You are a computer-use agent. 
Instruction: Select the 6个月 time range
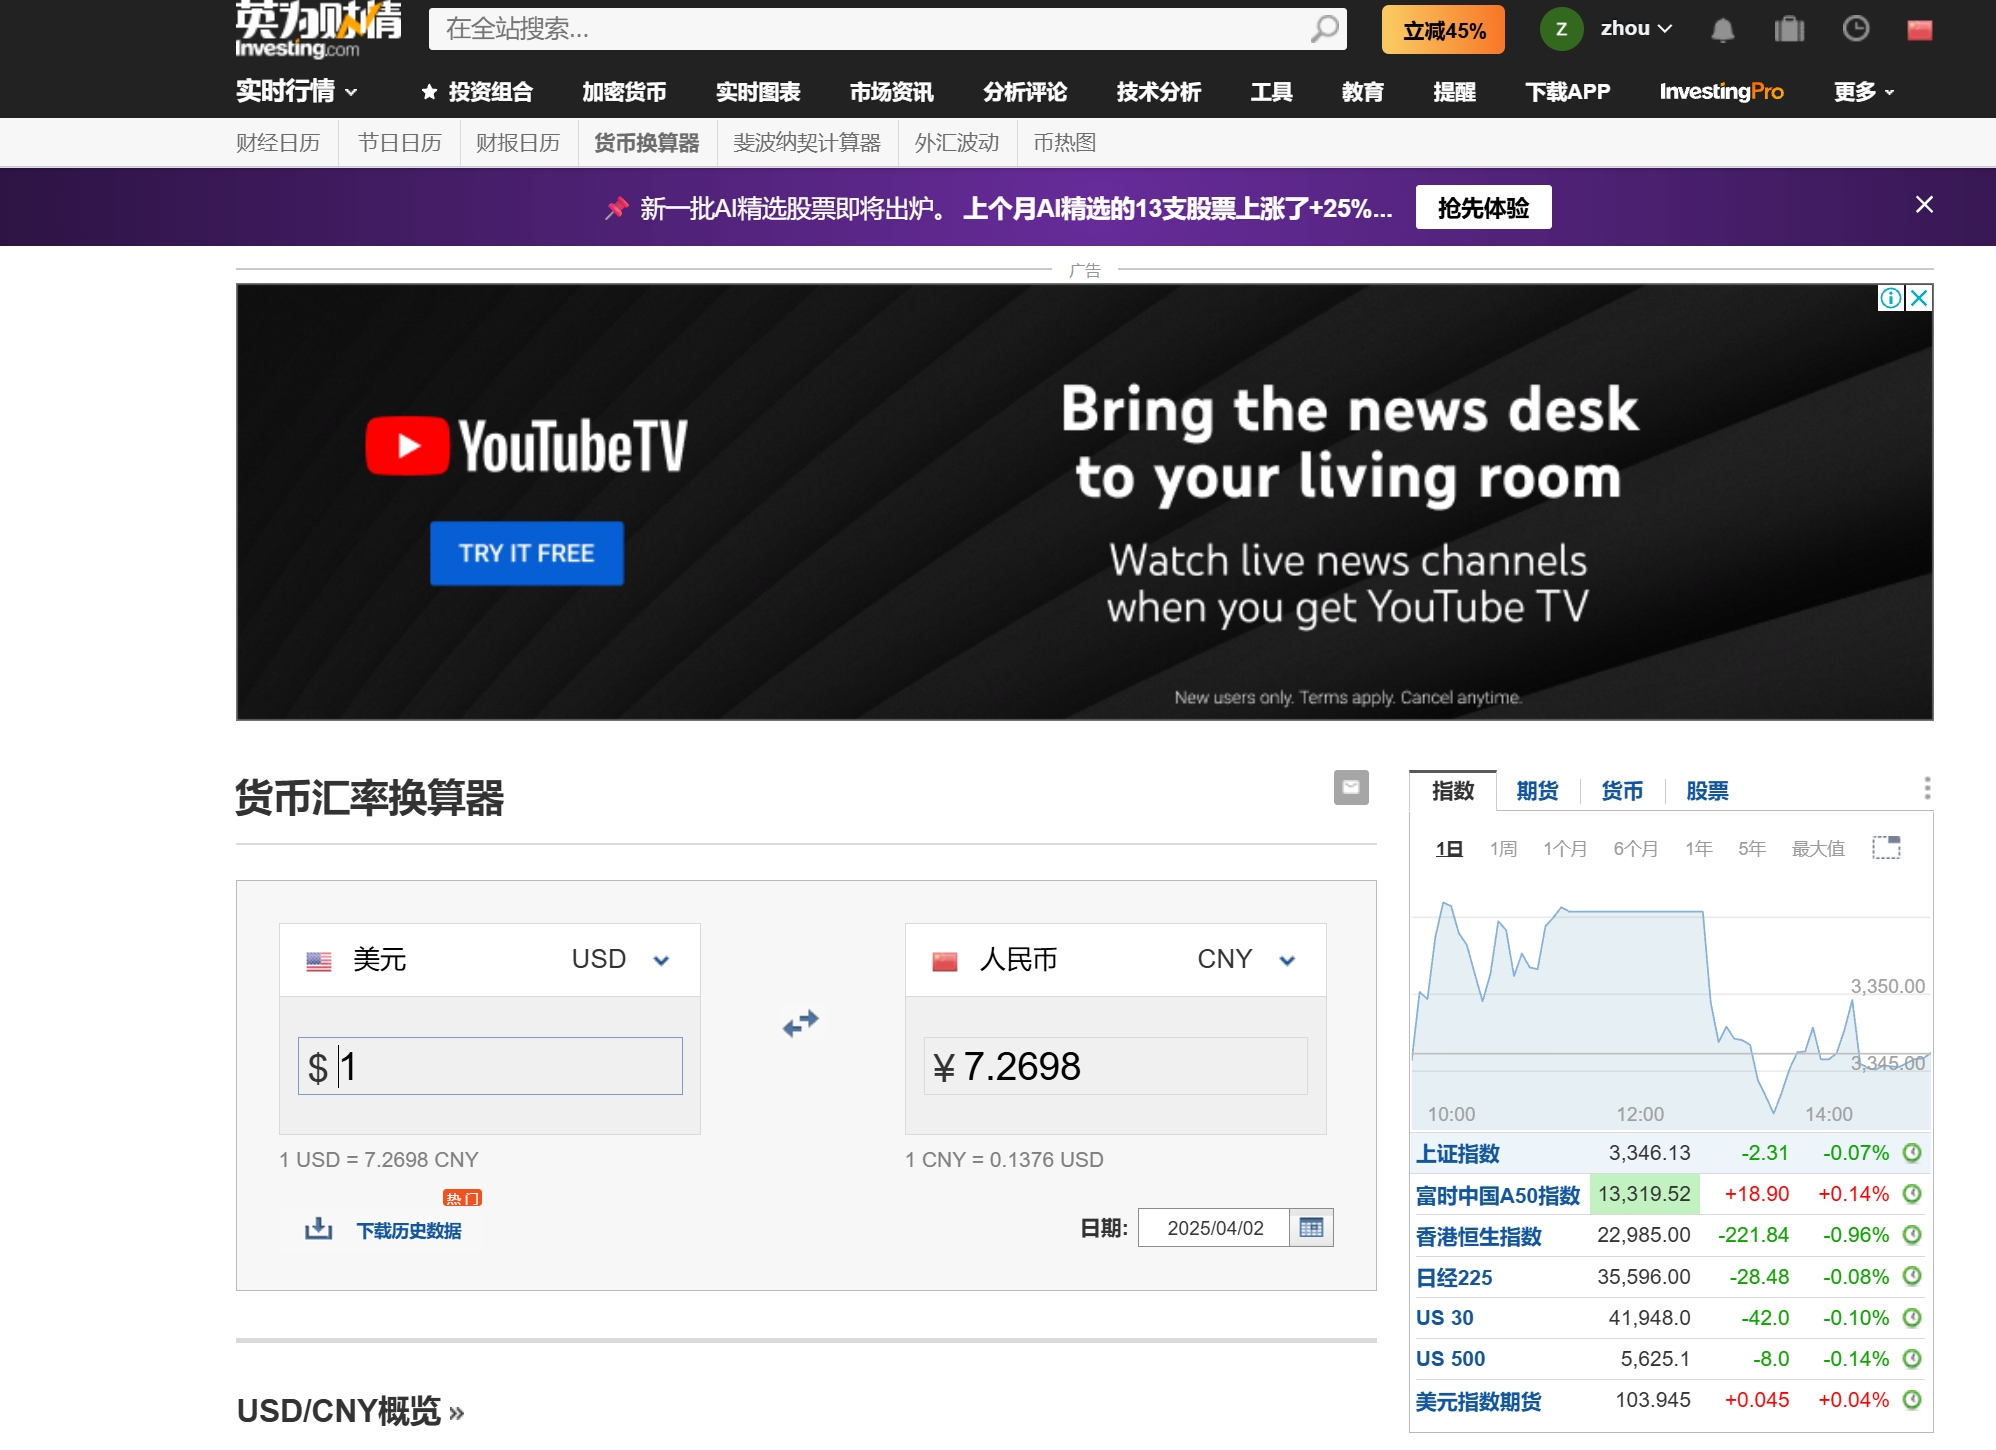[1636, 848]
